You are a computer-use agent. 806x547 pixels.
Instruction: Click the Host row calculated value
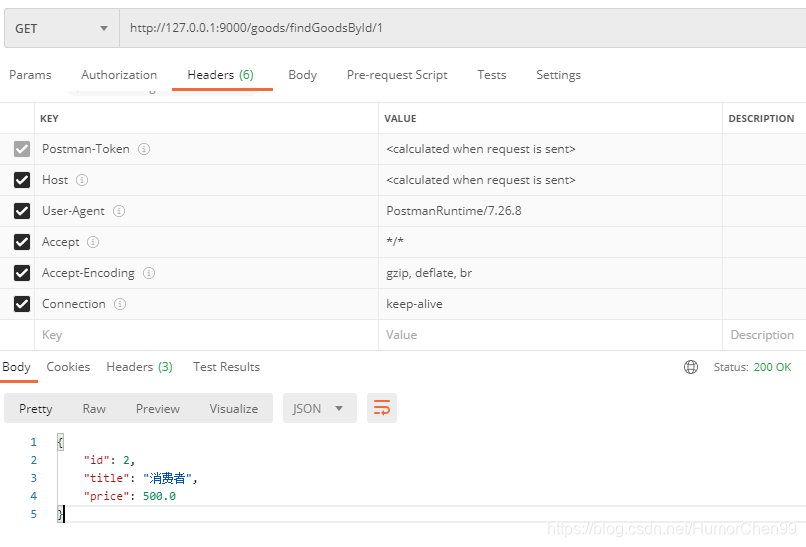pos(481,180)
